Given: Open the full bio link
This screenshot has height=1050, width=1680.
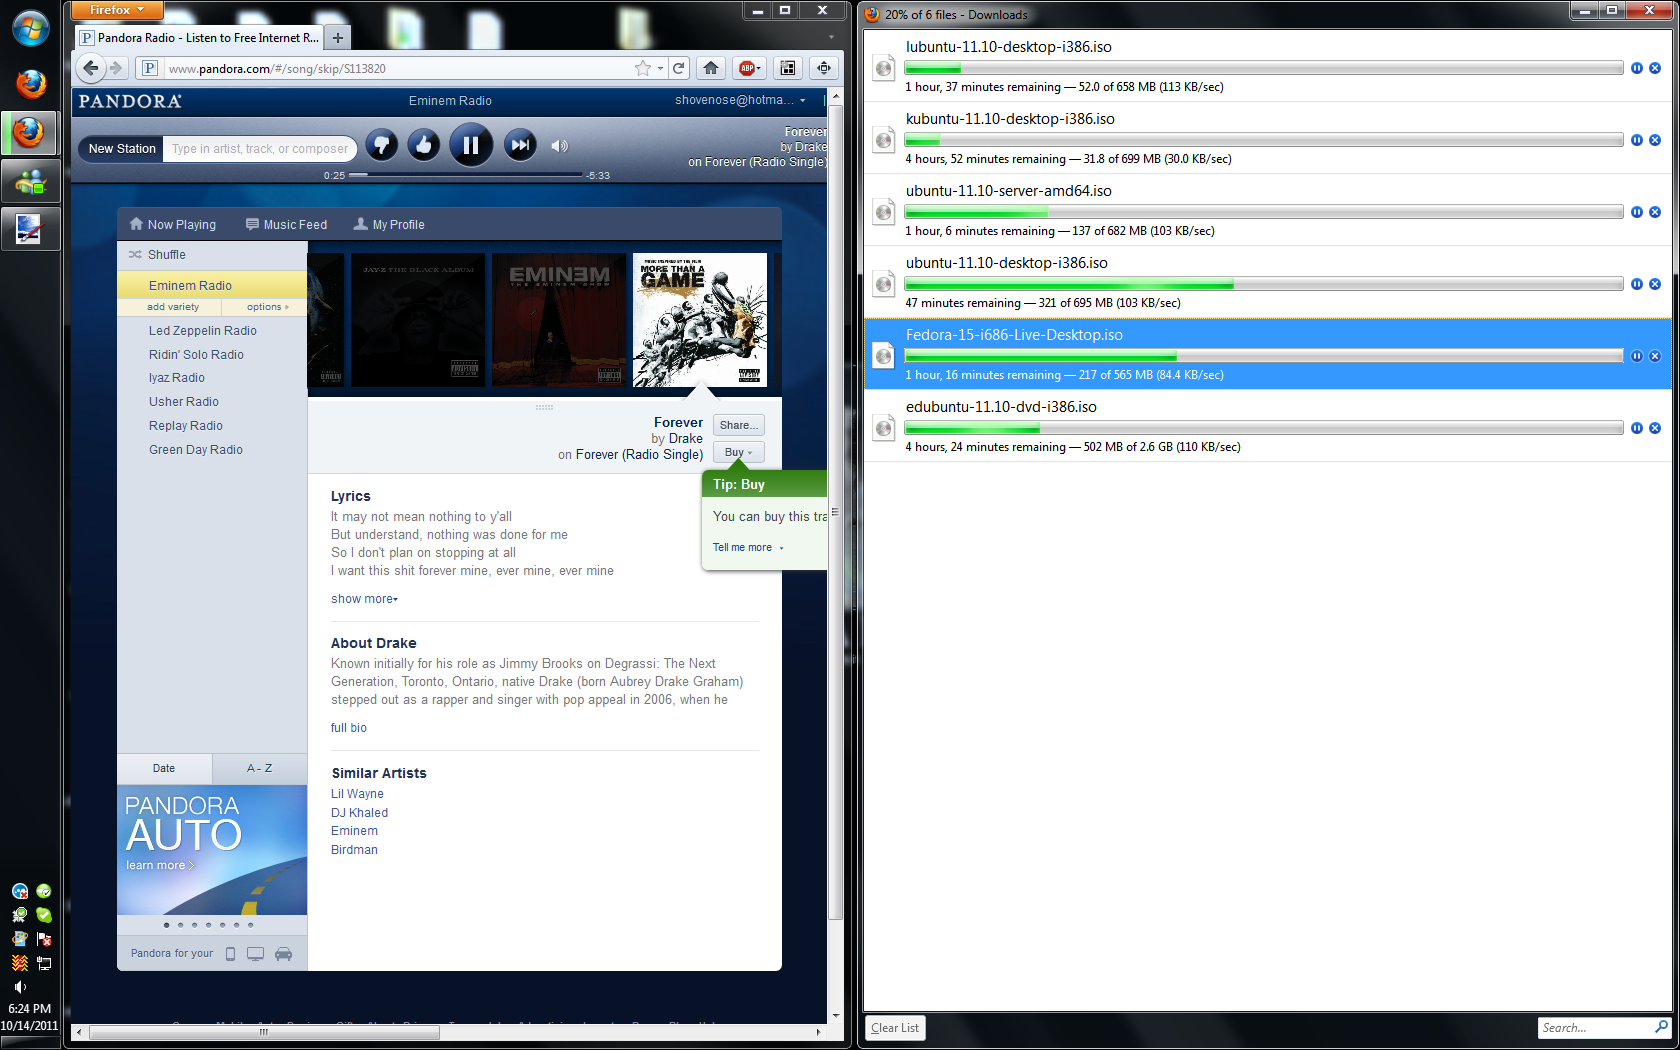Looking at the screenshot, I should (x=349, y=728).
